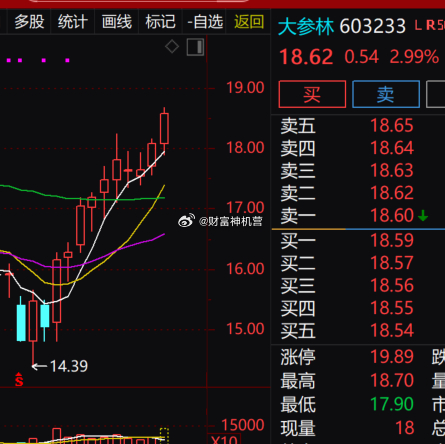Click the stock name 大参林

point(306,27)
